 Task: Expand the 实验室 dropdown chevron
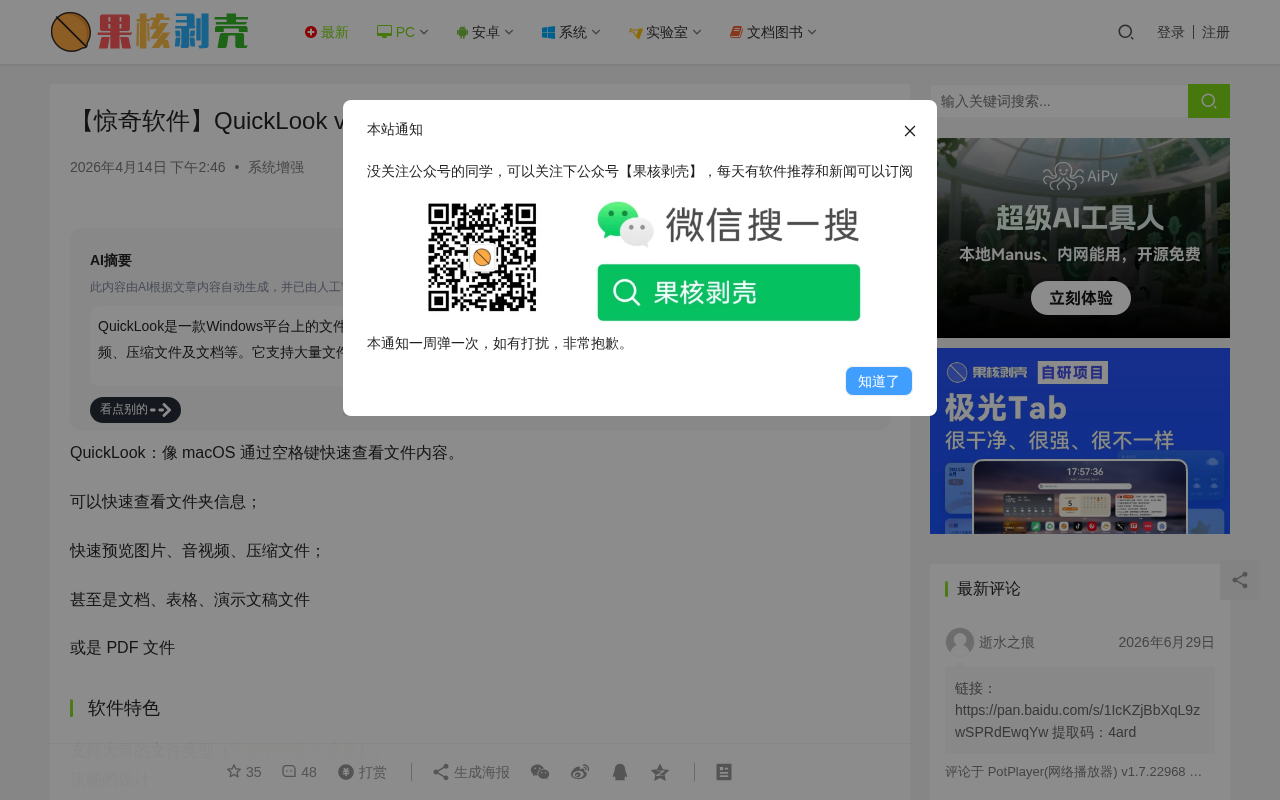pyautogui.click(x=697, y=32)
